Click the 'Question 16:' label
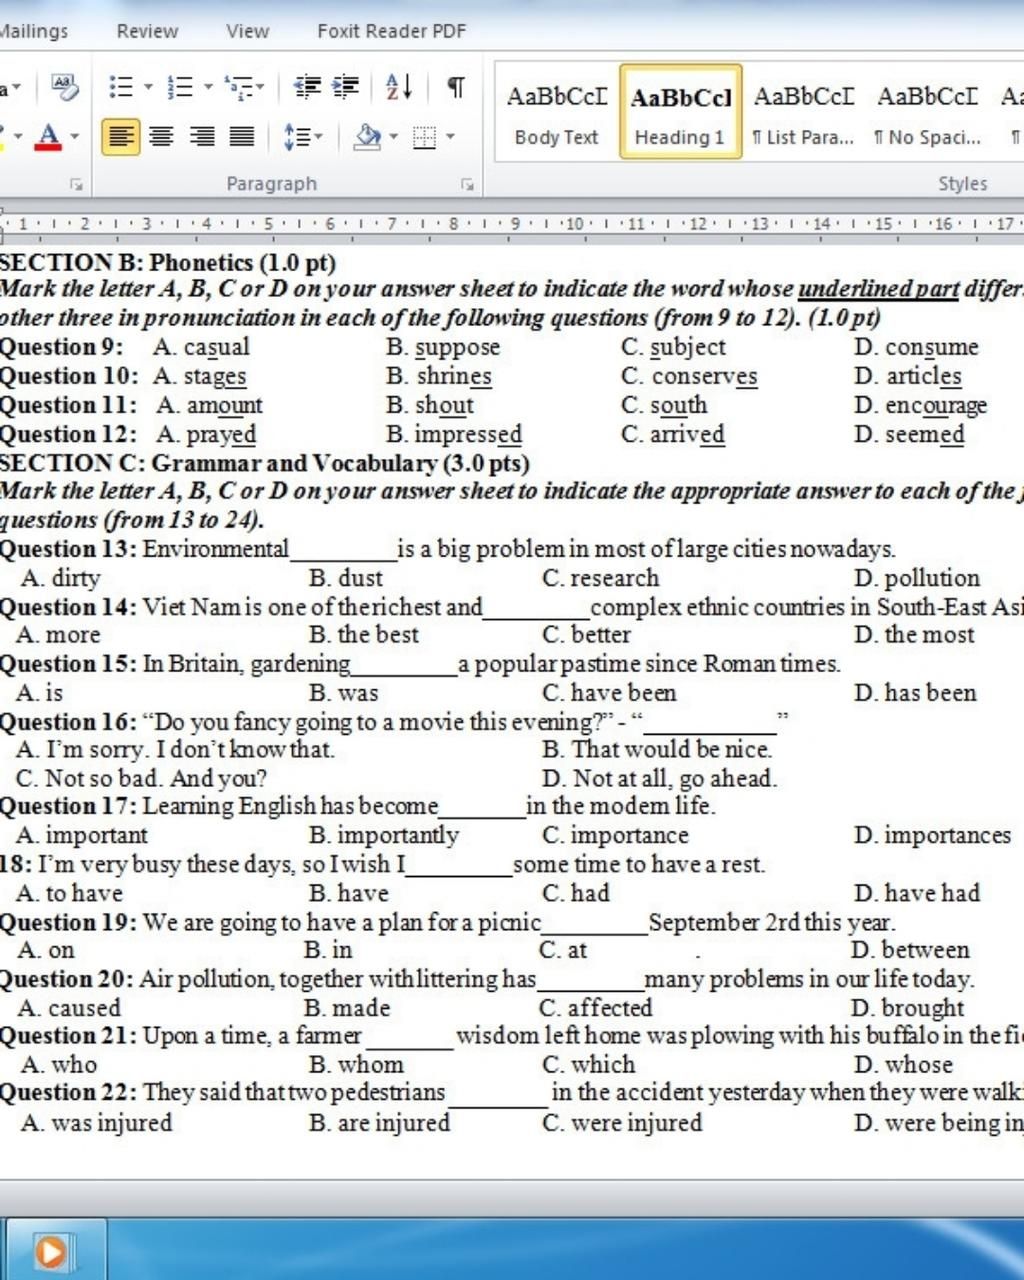Viewport: 1024px width, 1280px height. tap(66, 721)
